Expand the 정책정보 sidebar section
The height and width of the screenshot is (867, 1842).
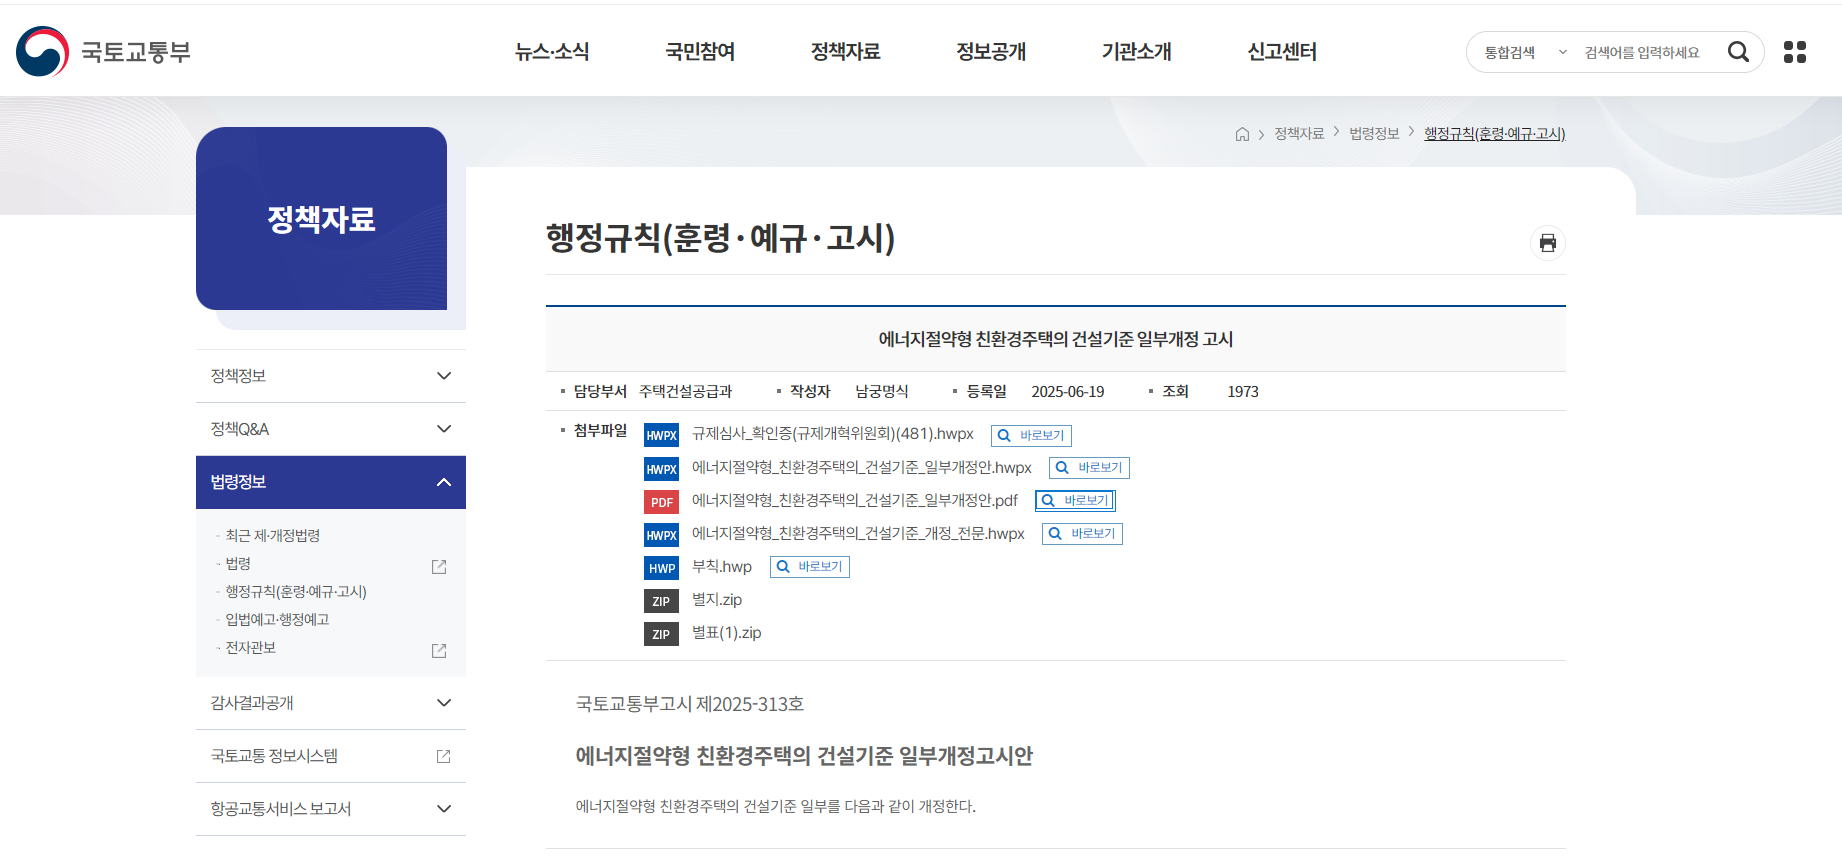330,376
